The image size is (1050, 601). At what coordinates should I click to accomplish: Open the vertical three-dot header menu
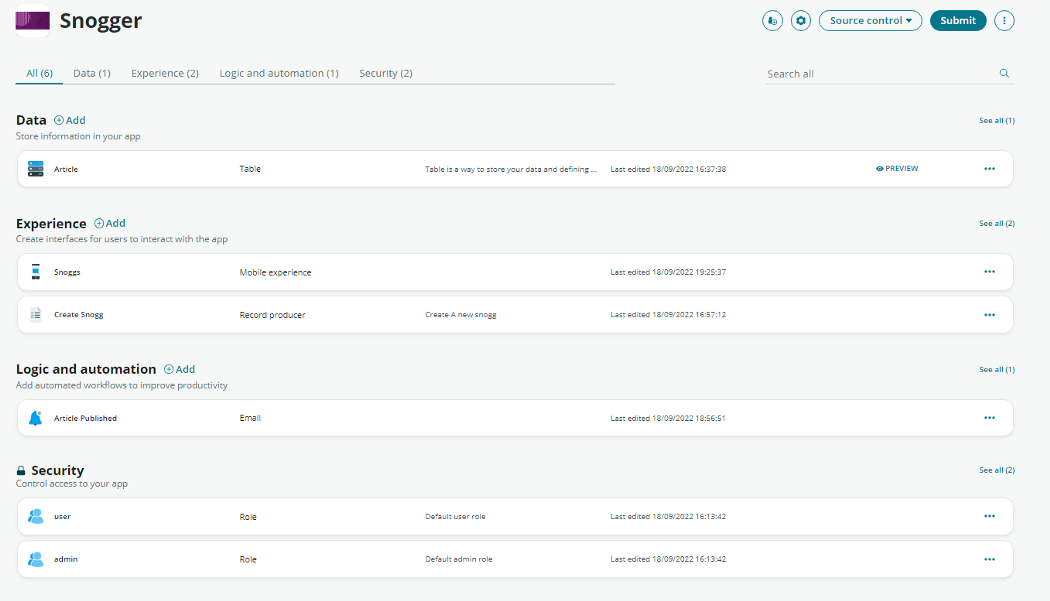[1004, 21]
